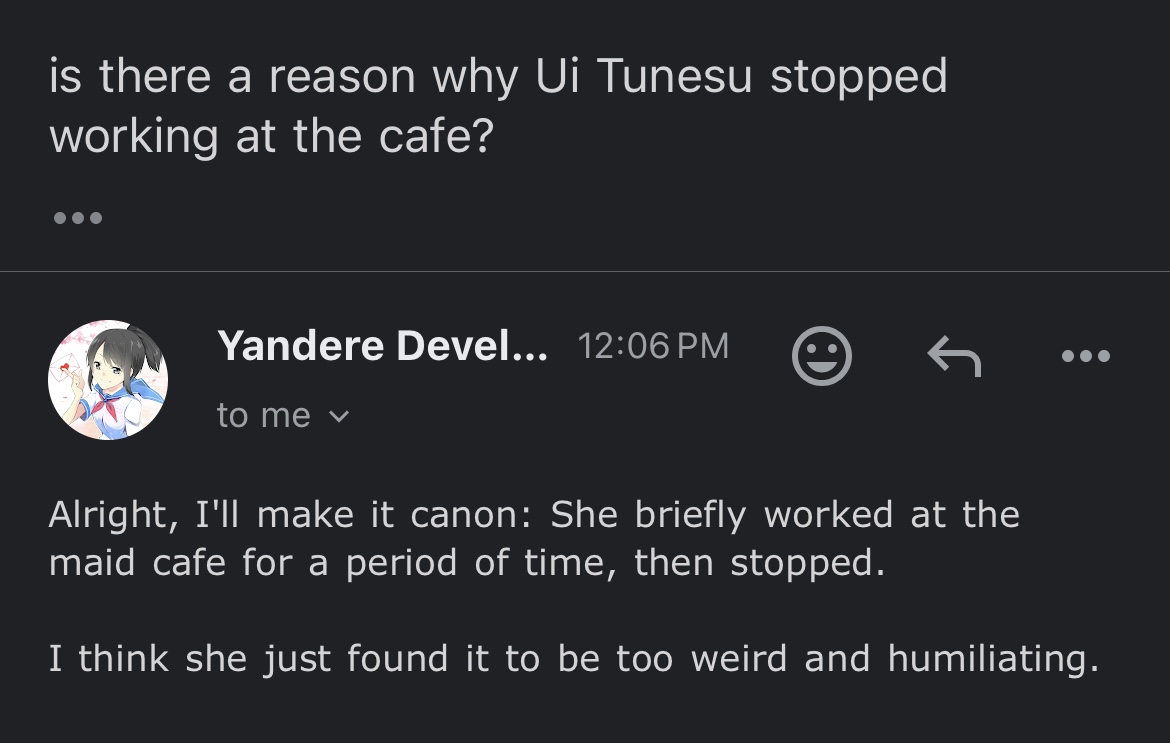This screenshot has width=1170, height=743.
Task: Open the three-dot menu beside the reply arrow
Action: click(x=1086, y=356)
